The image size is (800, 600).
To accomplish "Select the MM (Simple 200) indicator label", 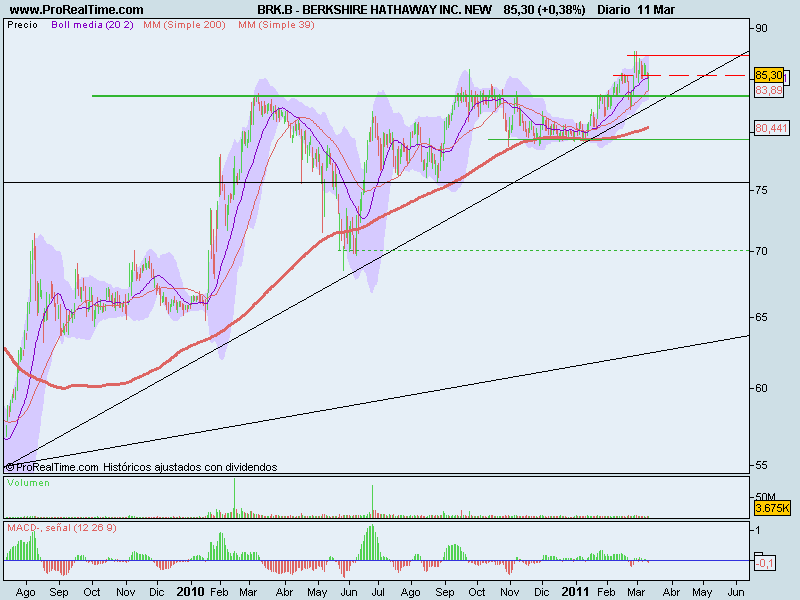I will (184, 24).
